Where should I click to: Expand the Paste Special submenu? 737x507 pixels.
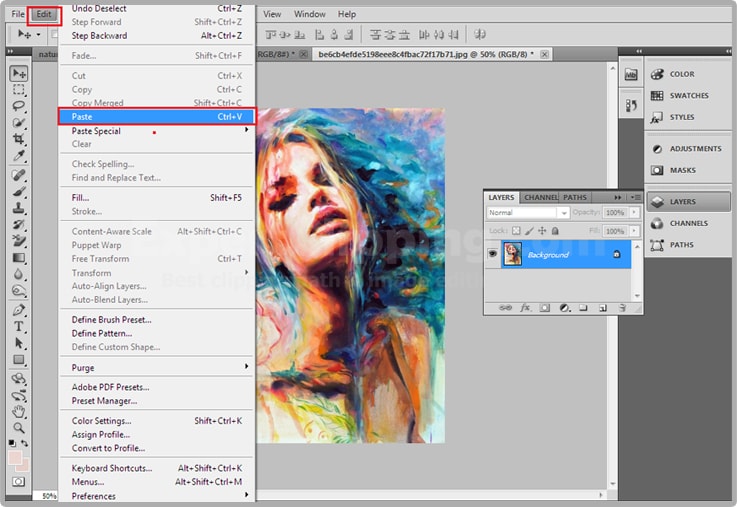[247, 130]
